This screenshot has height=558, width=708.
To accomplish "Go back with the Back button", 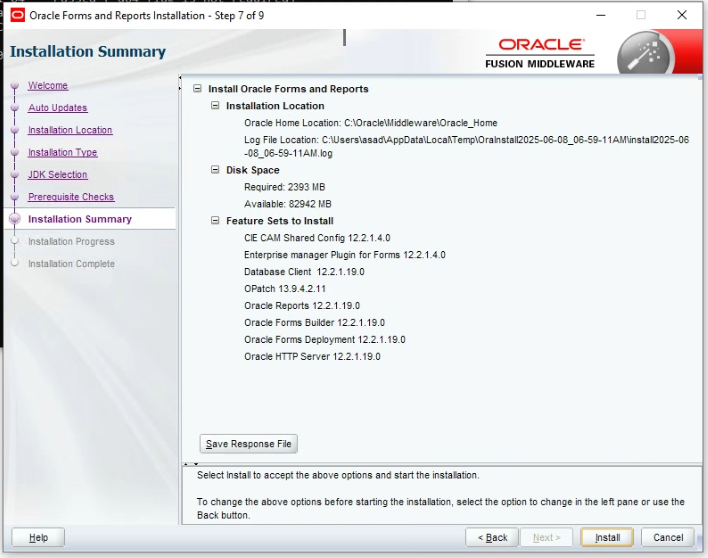I will [492, 537].
